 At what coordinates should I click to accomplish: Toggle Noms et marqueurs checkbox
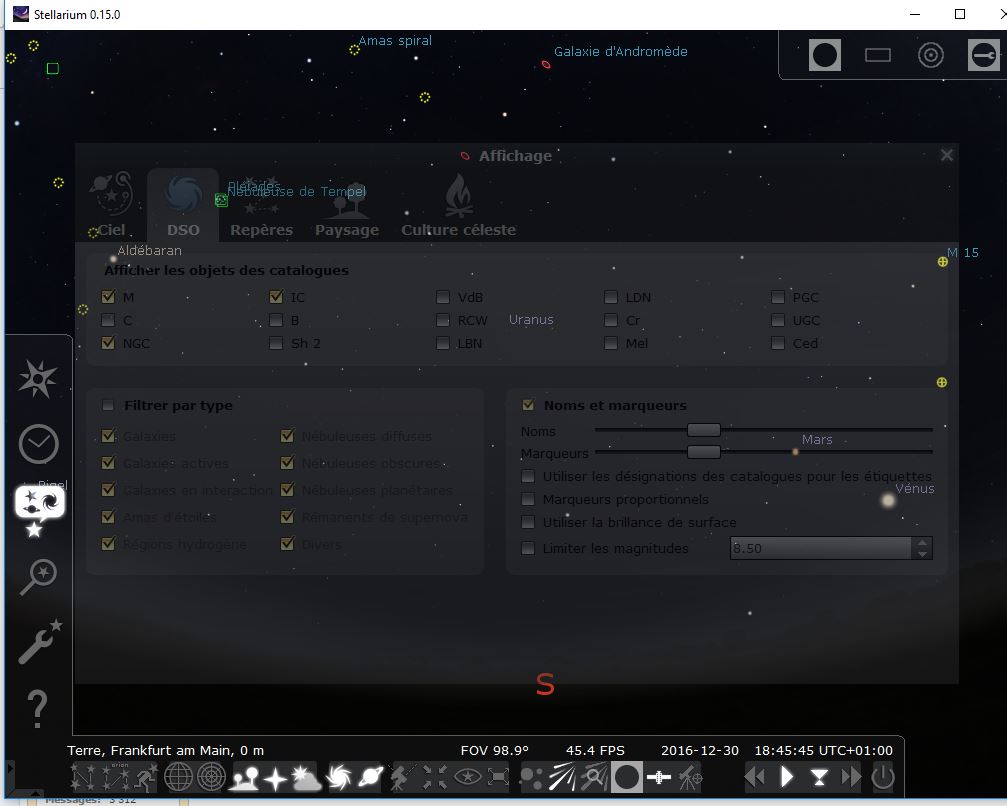click(x=529, y=405)
